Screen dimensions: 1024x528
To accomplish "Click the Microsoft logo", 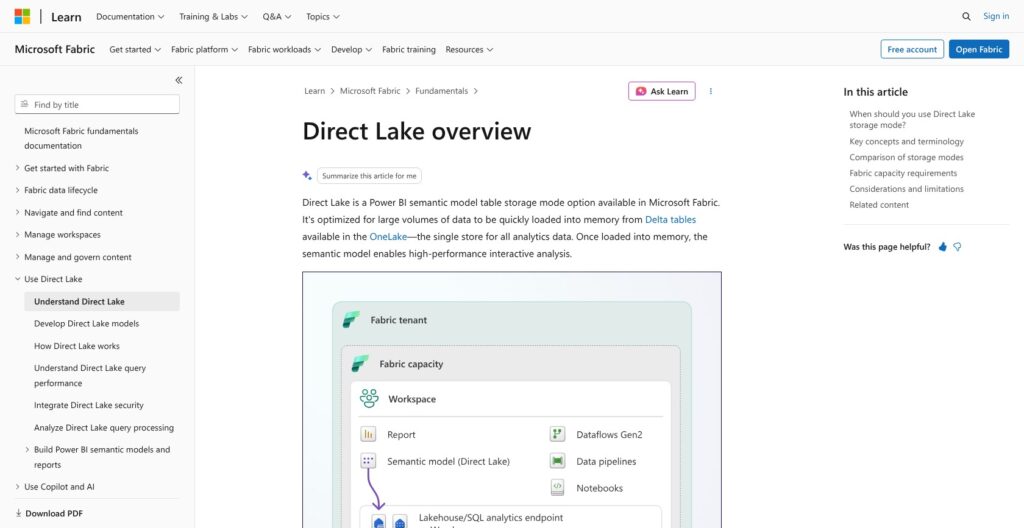I will tap(22, 16).
